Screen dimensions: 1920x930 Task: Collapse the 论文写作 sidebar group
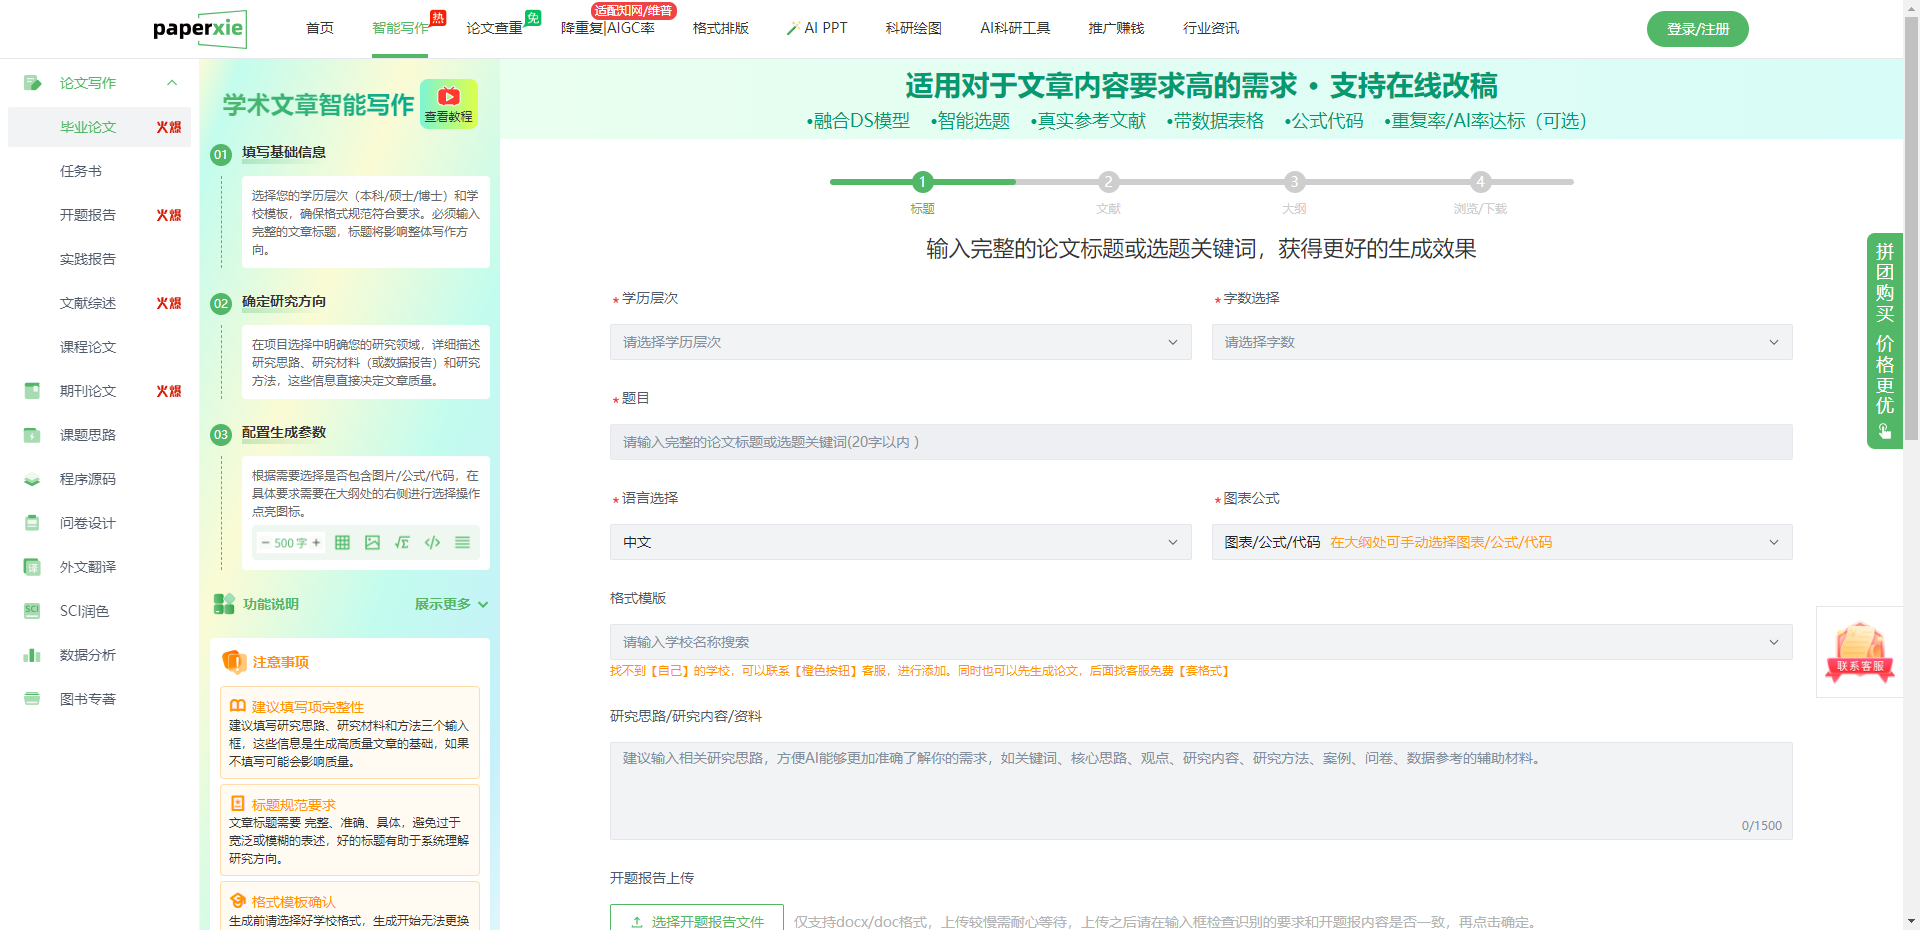pyautogui.click(x=172, y=83)
